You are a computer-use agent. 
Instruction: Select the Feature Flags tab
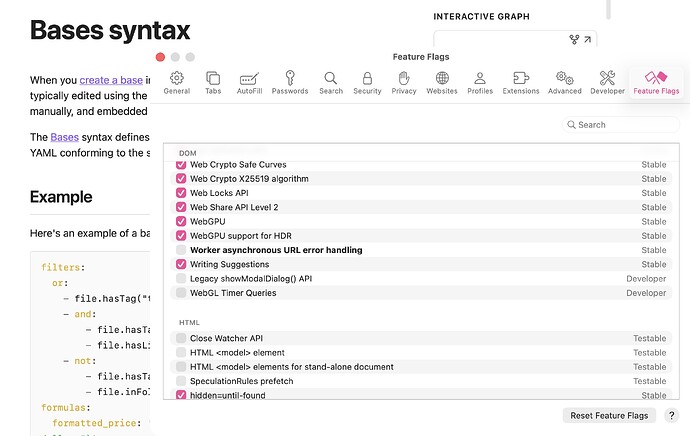pos(656,82)
